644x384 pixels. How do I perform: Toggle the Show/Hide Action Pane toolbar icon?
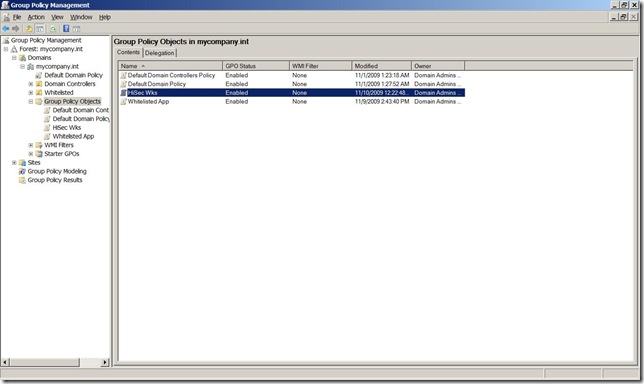[76, 29]
